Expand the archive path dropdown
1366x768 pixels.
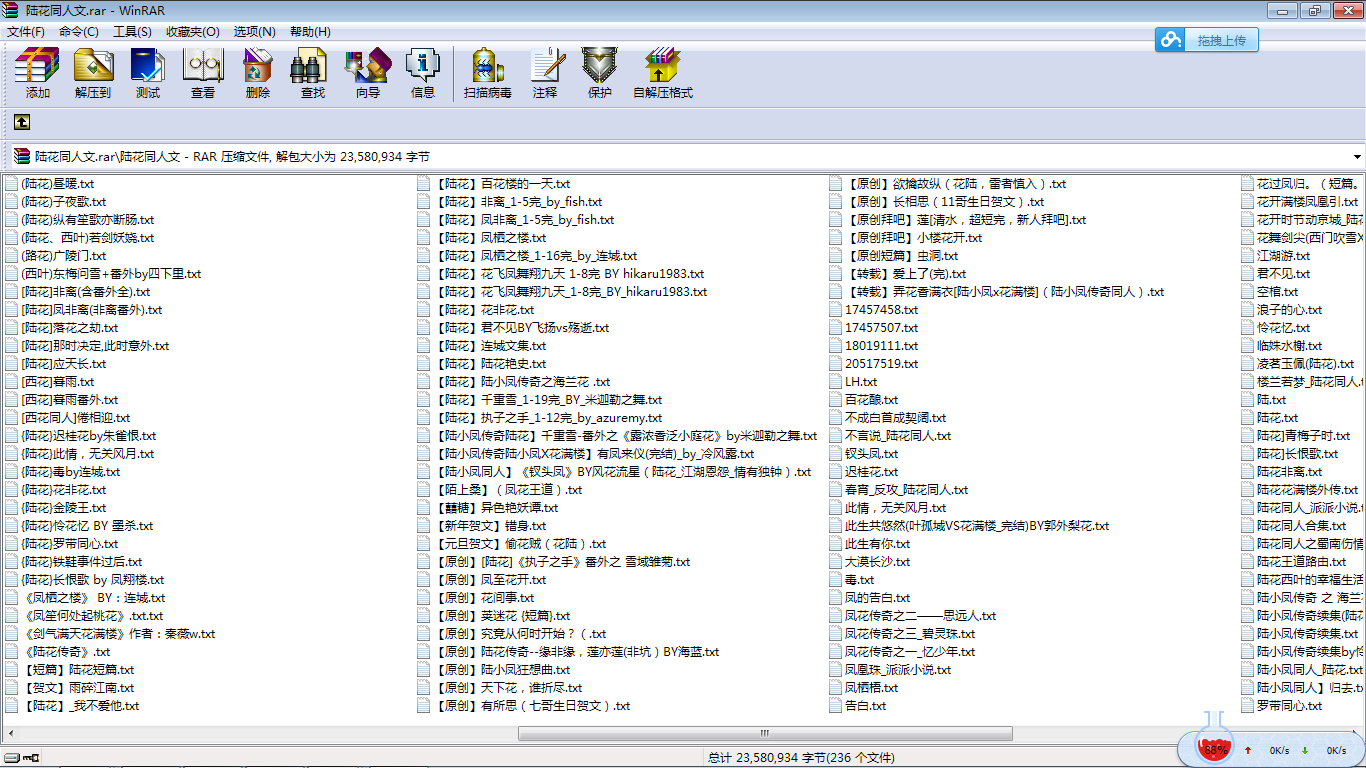(x=1357, y=157)
